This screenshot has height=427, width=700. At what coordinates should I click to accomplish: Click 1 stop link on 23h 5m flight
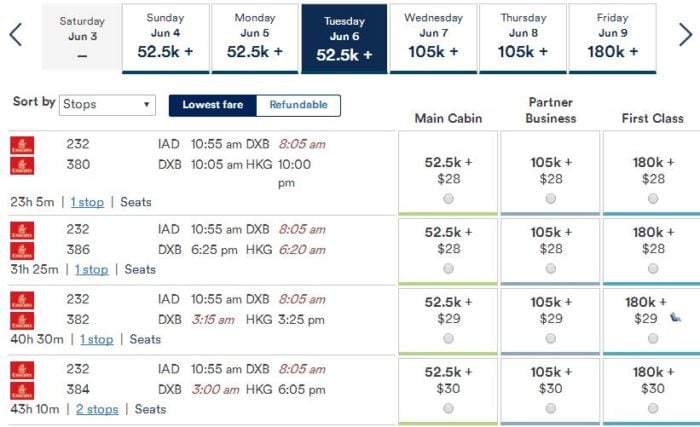[87, 202]
